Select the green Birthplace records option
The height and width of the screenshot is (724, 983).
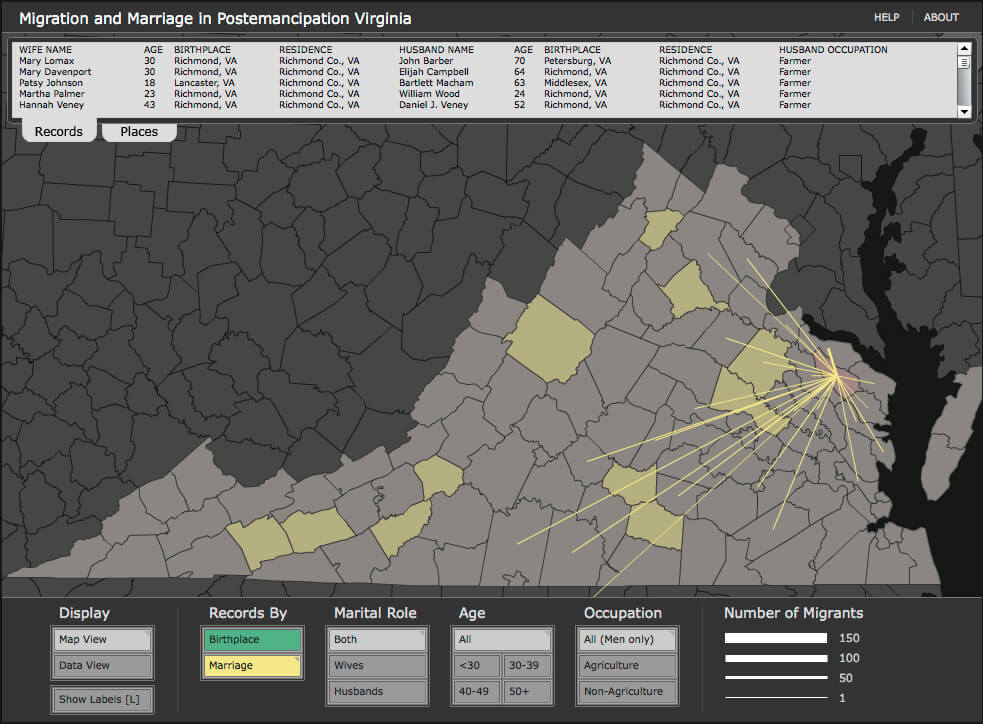[x=252, y=640]
